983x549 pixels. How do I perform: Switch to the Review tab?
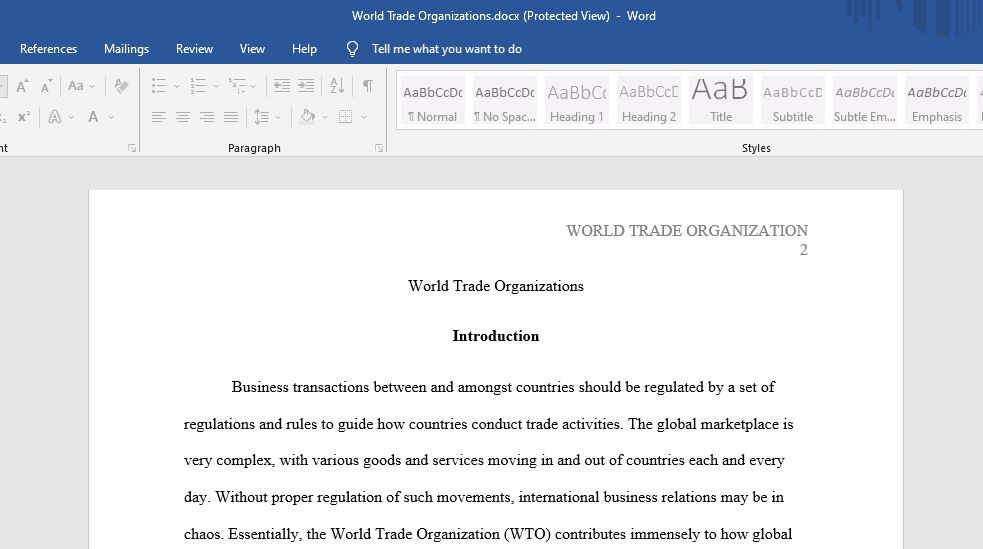point(194,49)
